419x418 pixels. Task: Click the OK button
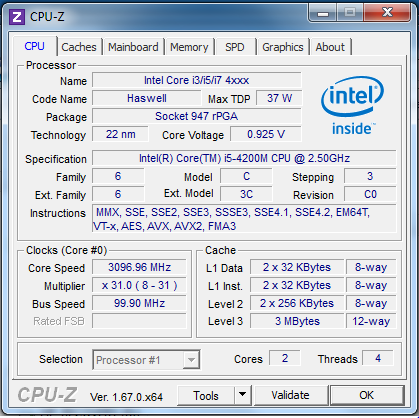(x=366, y=395)
